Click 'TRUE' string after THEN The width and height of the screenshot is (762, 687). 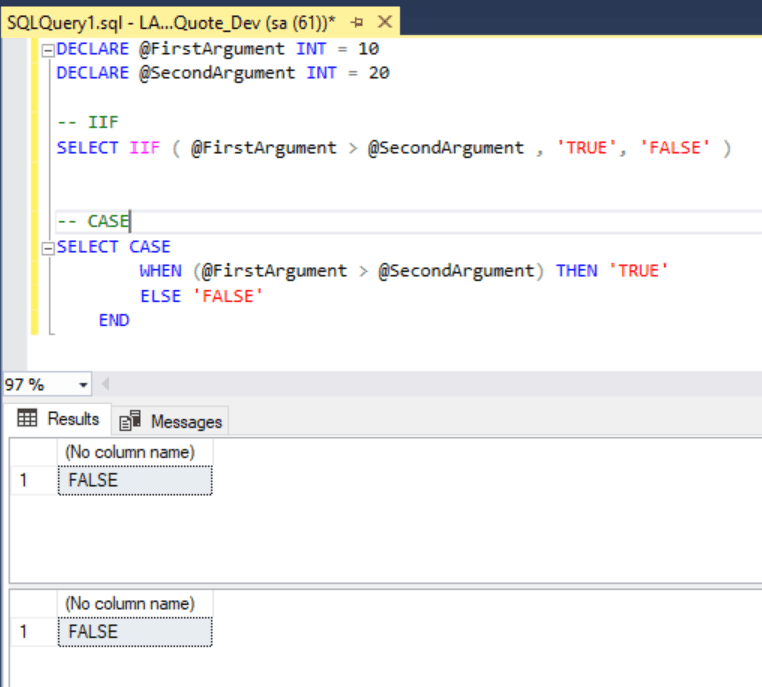pyautogui.click(x=639, y=271)
